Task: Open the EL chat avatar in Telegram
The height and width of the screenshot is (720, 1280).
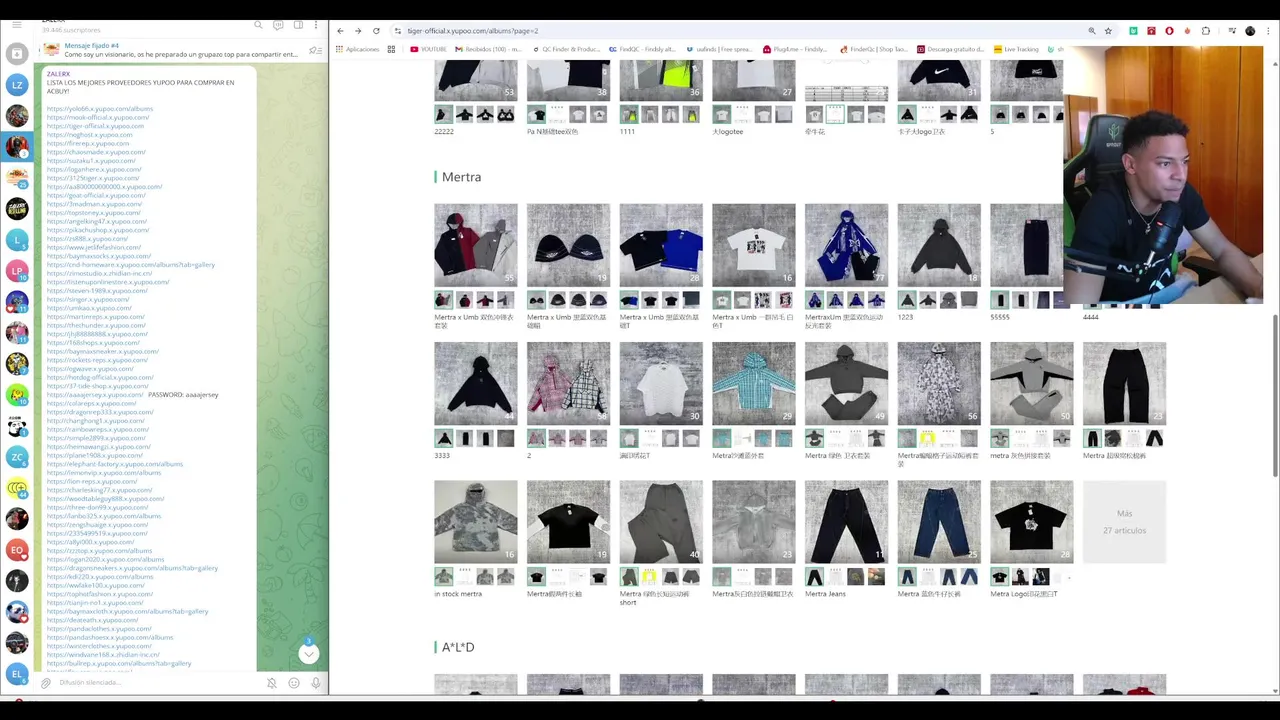Action: (x=17, y=674)
